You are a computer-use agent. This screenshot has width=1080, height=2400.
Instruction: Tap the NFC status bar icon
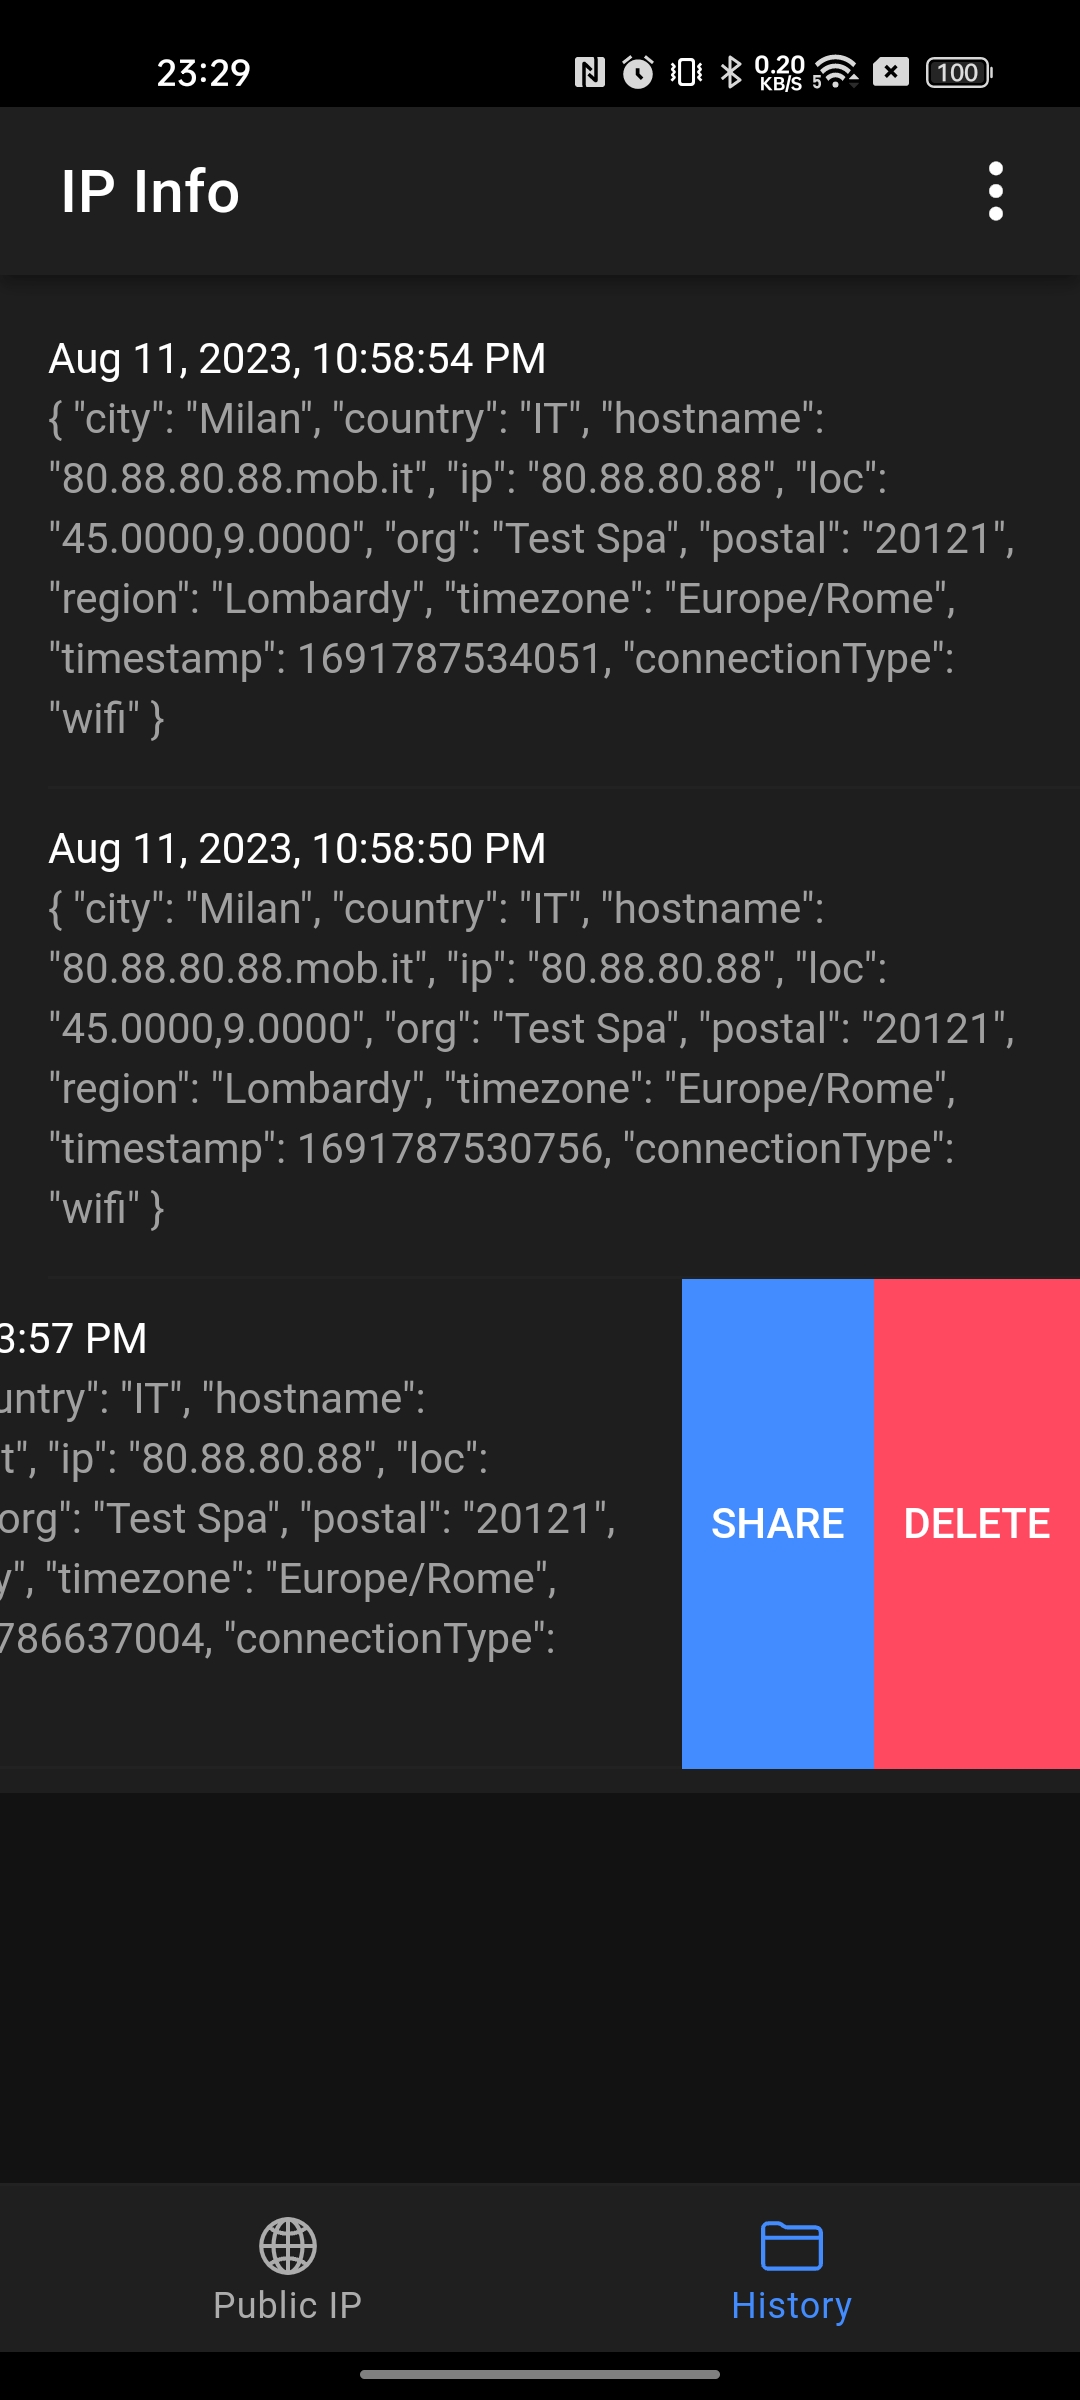point(590,72)
